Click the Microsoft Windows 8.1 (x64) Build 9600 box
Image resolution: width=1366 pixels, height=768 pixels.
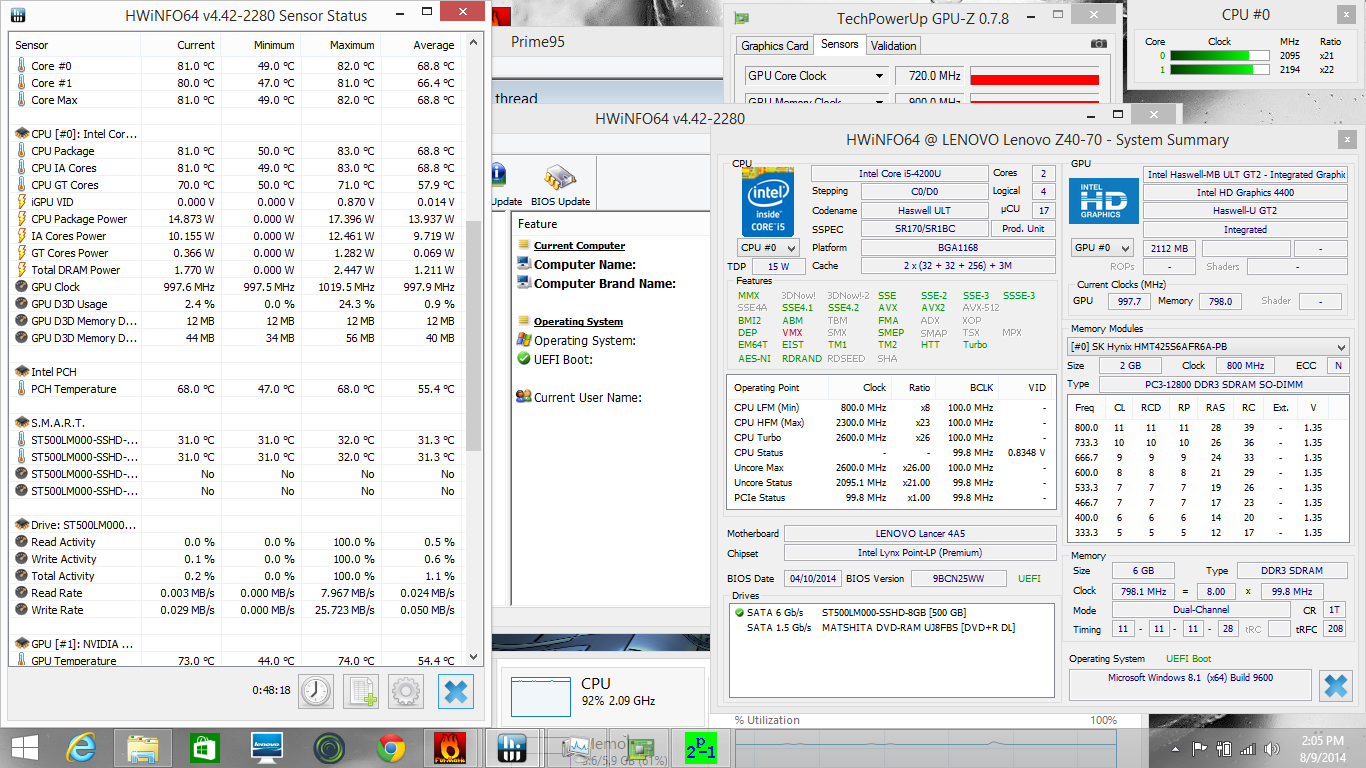1190,685
